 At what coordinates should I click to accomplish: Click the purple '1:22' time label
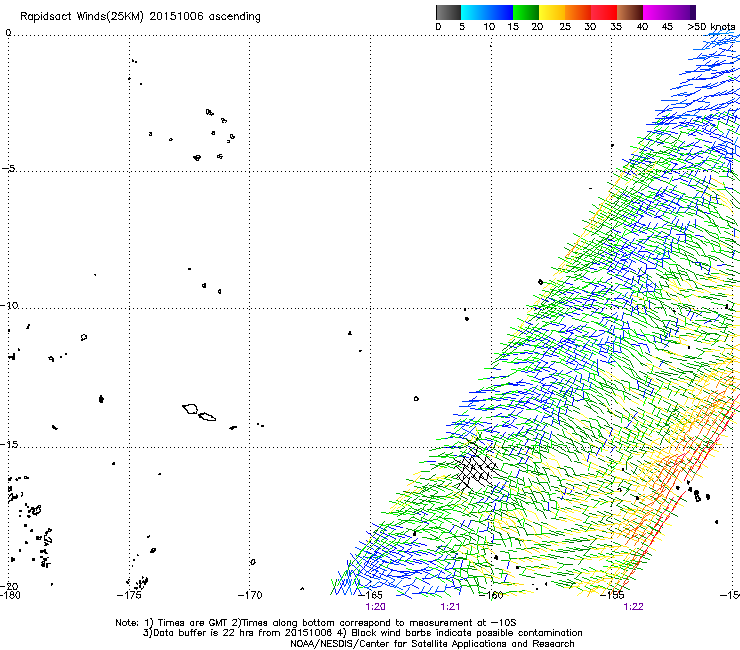click(633, 607)
